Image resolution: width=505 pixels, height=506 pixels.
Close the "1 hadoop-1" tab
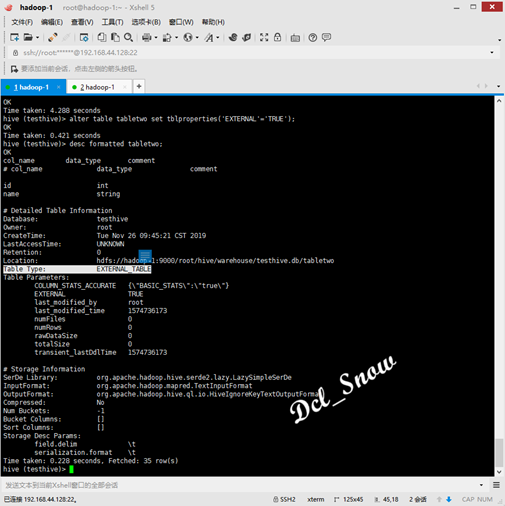tap(59, 87)
